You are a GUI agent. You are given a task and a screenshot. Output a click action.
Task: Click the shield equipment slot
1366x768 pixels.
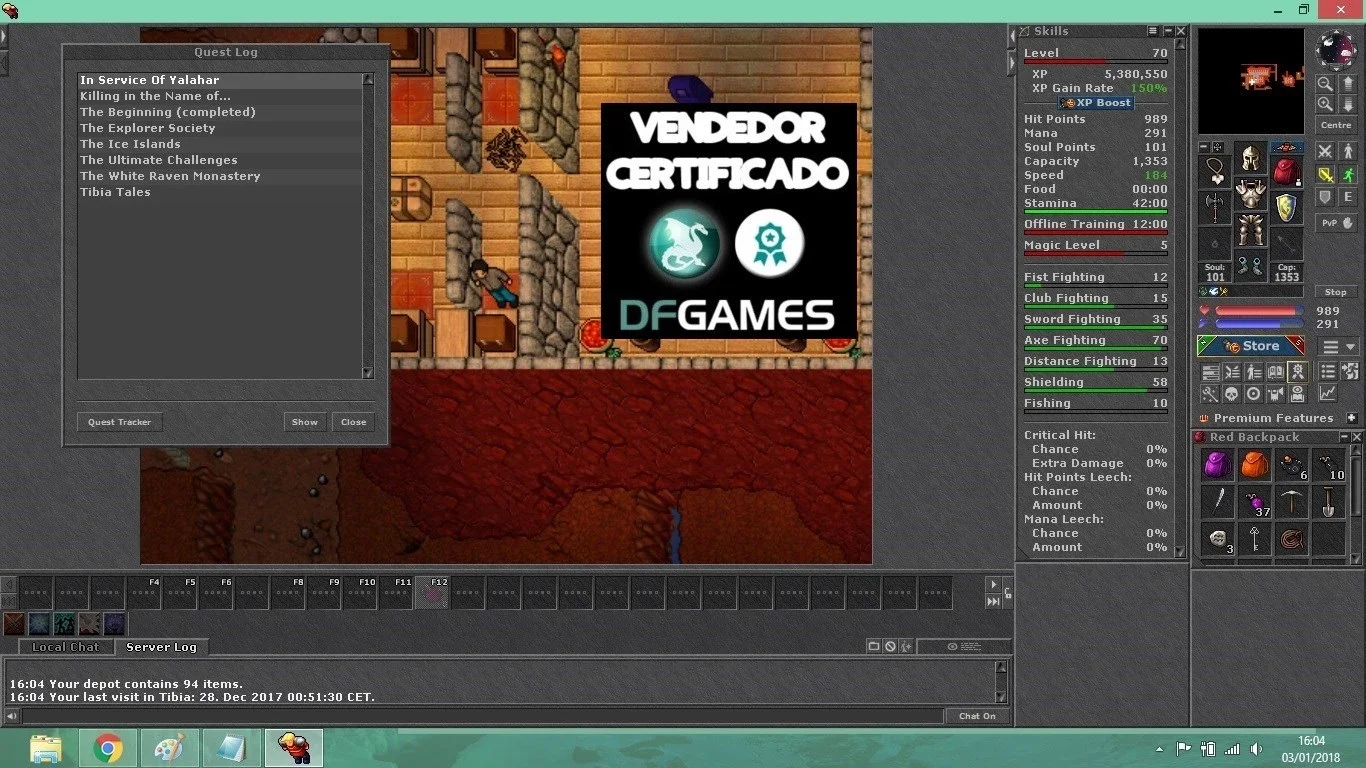[1286, 208]
